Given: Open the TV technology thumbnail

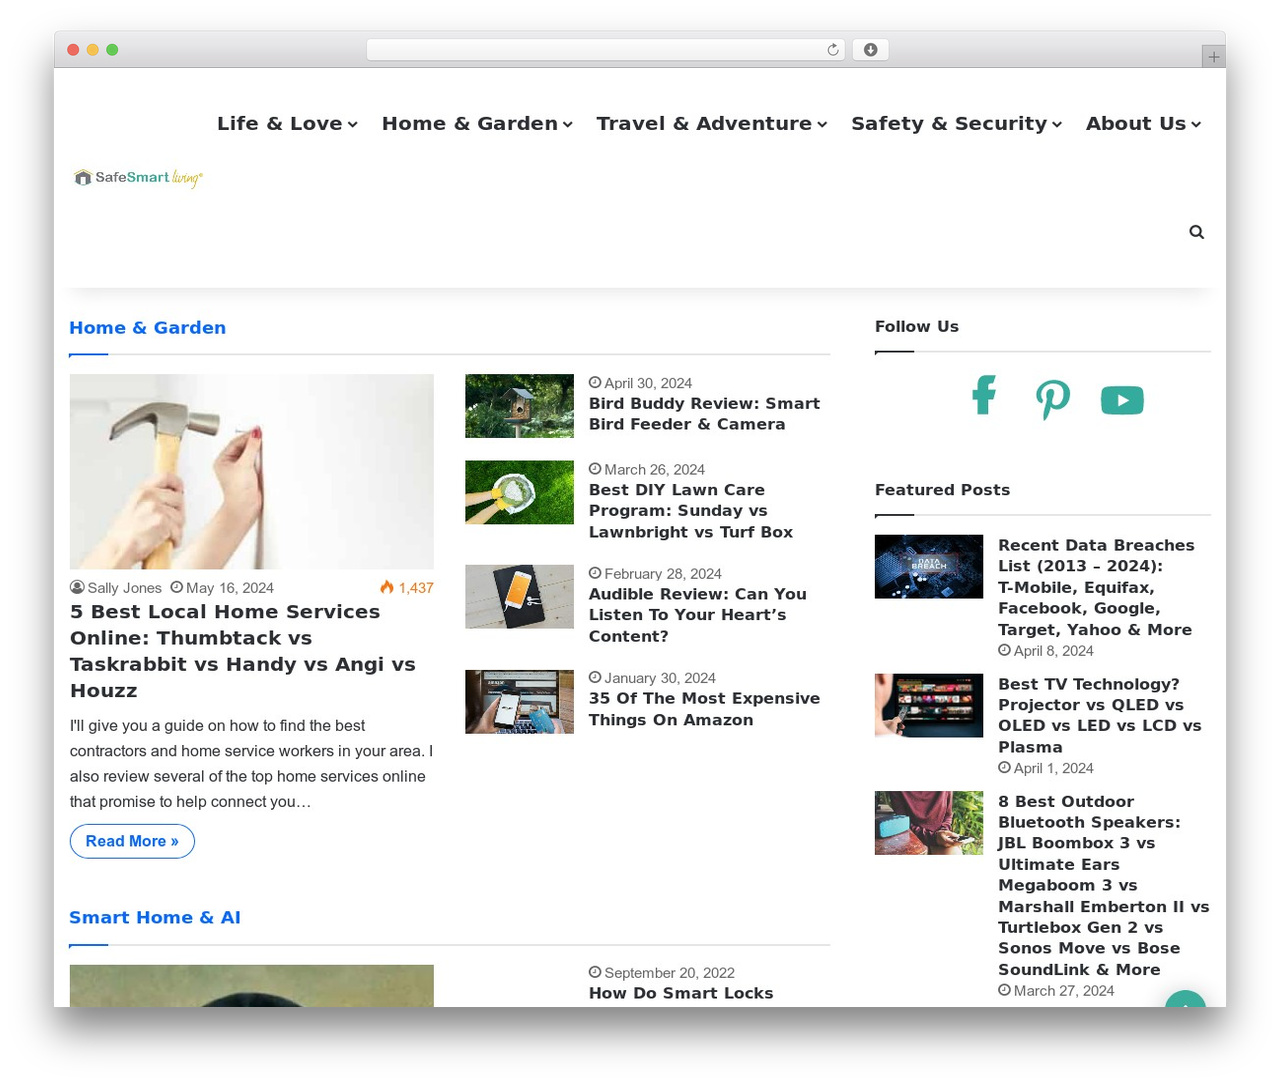Looking at the screenshot, I should point(929,706).
